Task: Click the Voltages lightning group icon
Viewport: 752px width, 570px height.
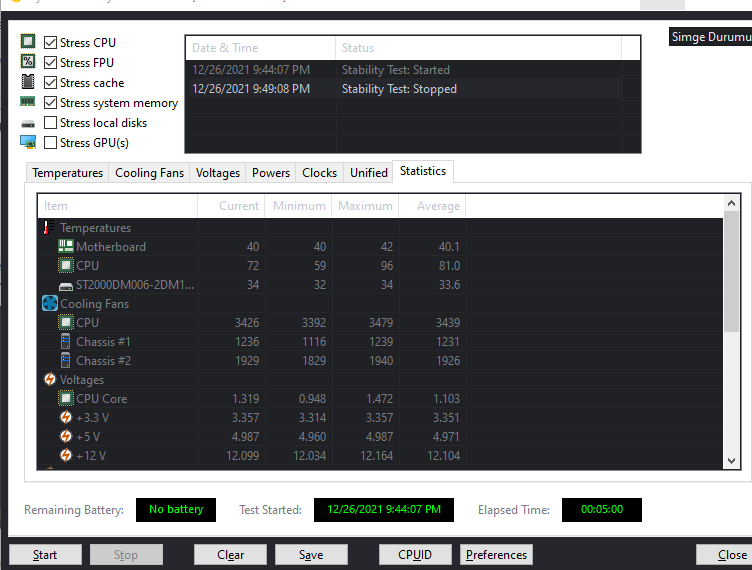Action: (50, 379)
